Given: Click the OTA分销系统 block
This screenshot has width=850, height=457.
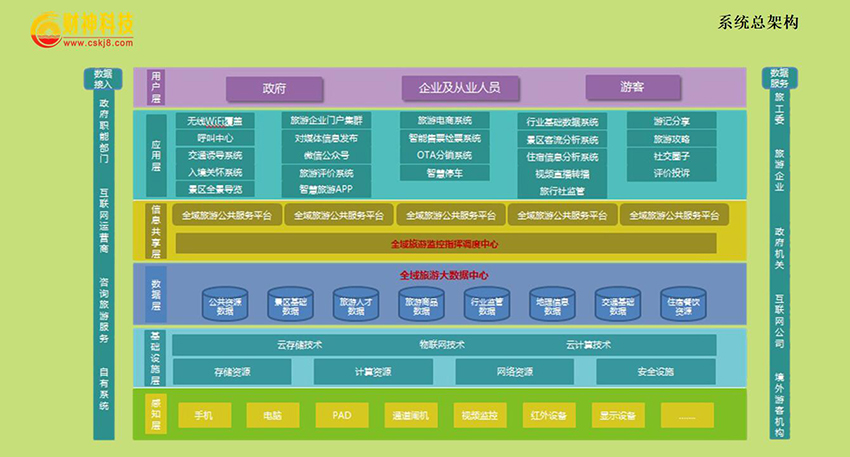Looking at the screenshot, I should 445,155.
